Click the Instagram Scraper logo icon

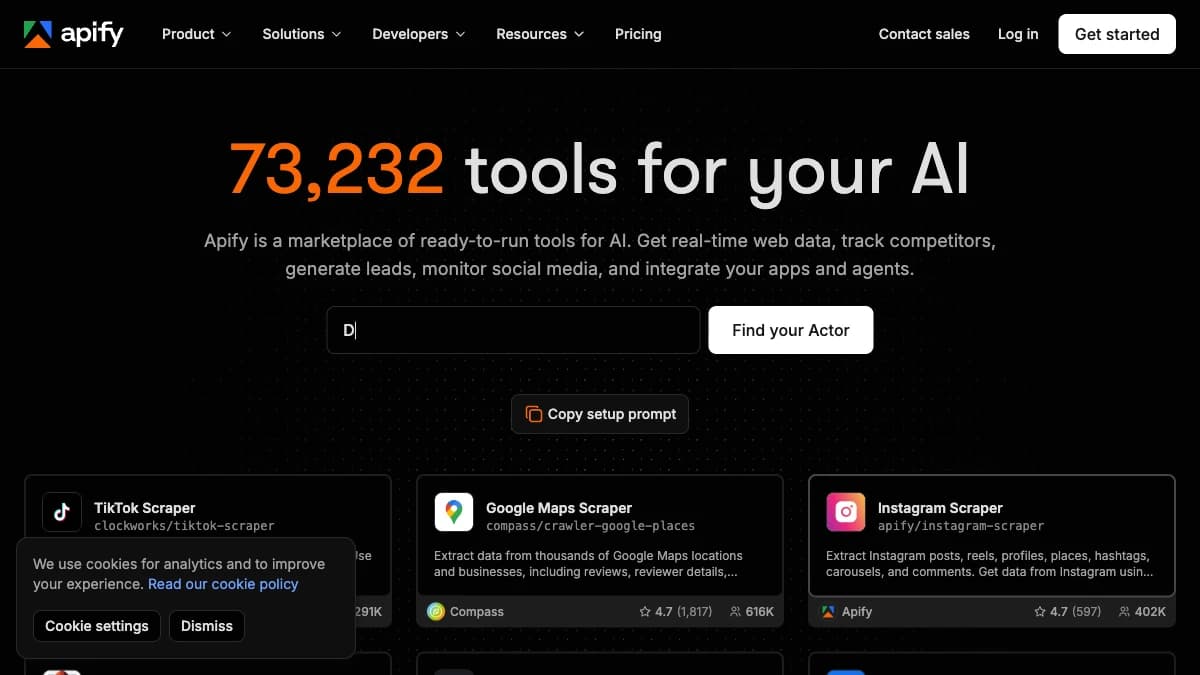point(846,512)
